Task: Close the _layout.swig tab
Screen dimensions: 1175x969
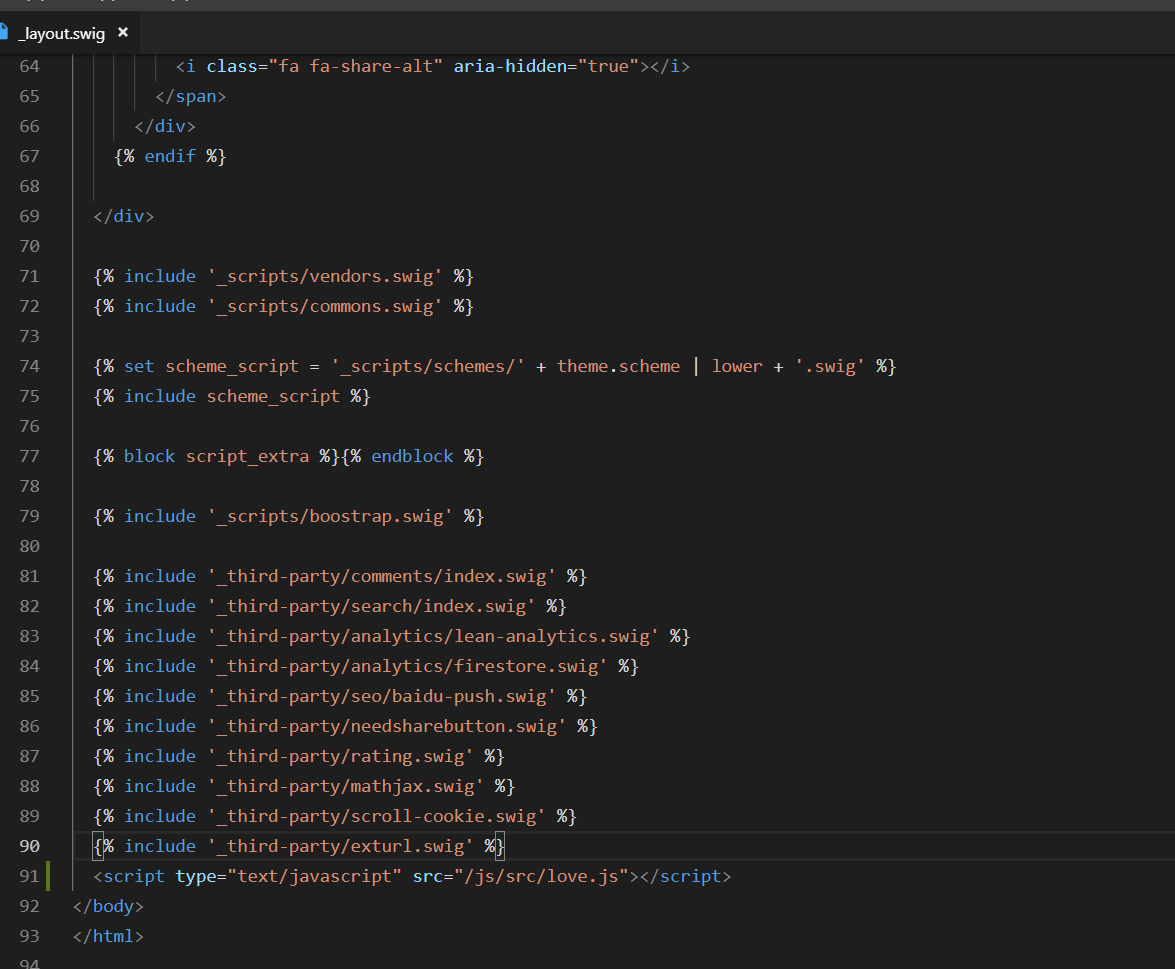Action: (x=123, y=33)
